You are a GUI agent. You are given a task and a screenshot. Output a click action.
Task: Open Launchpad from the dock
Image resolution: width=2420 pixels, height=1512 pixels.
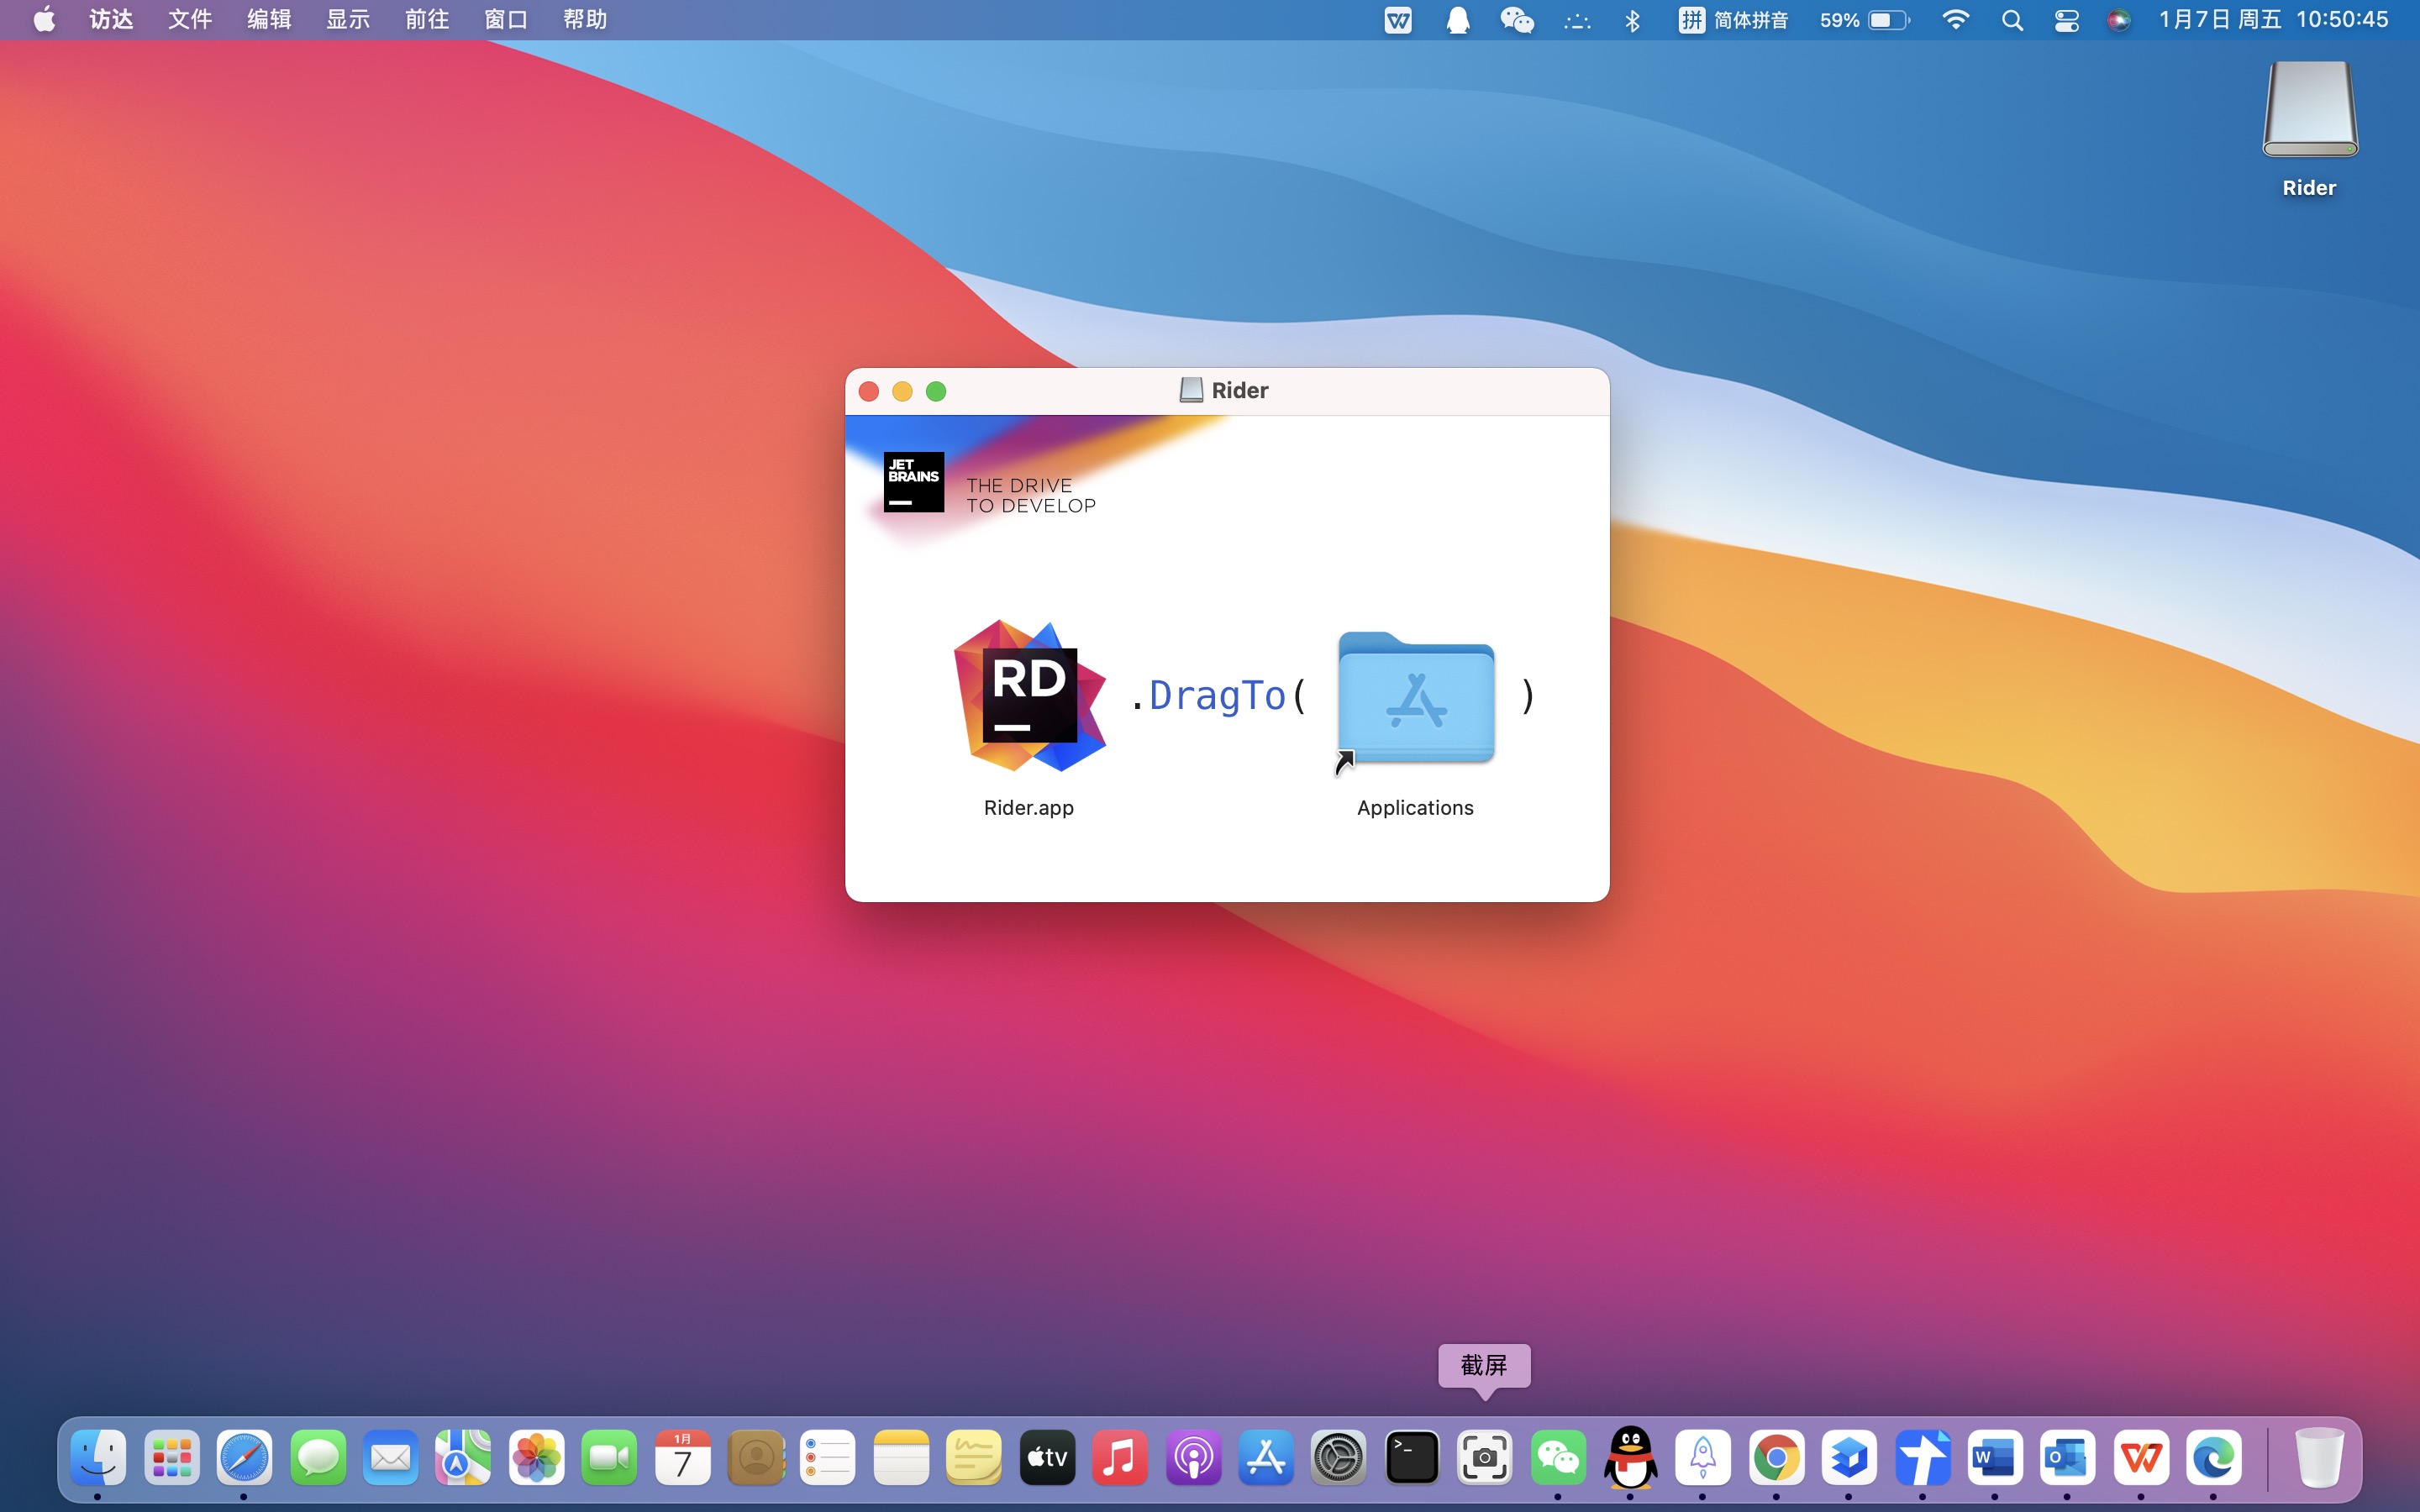[171, 1458]
